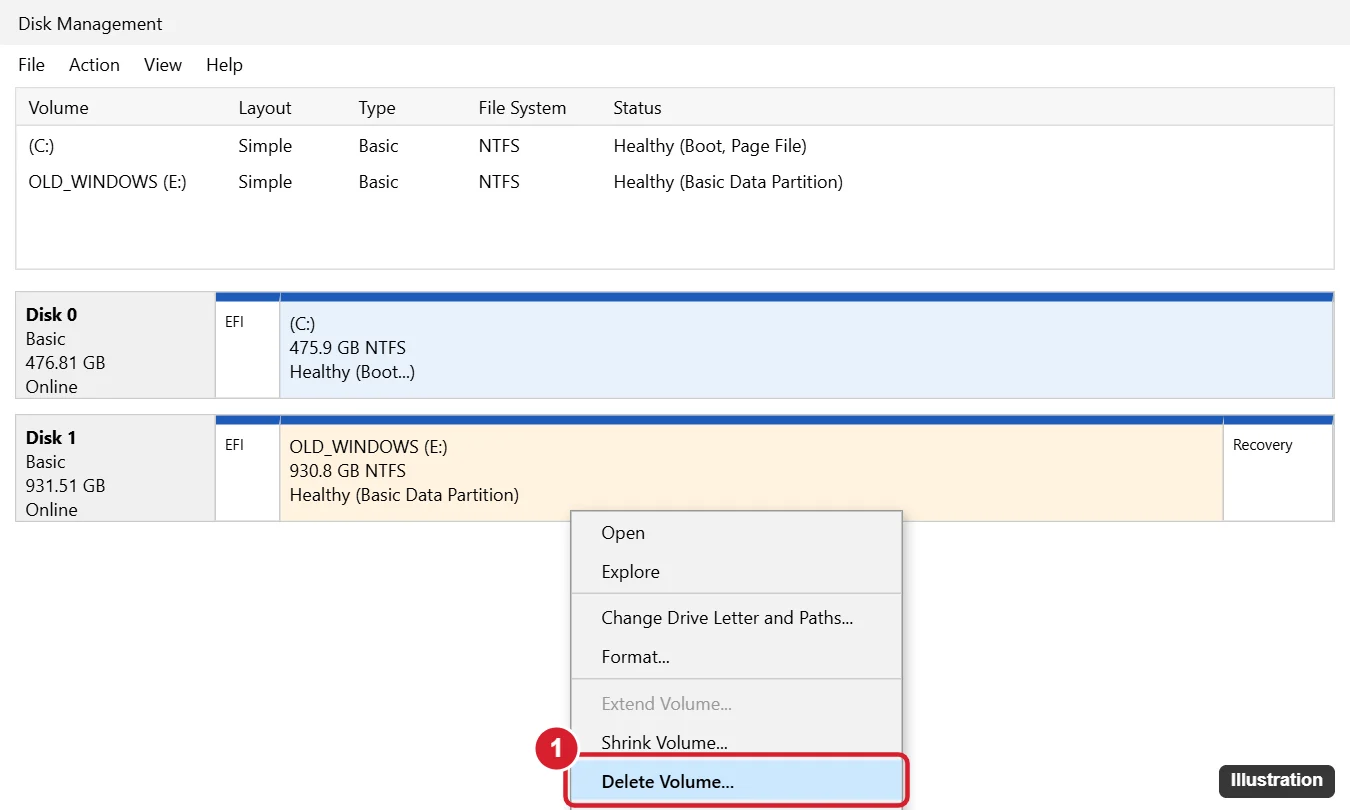The width and height of the screenshot is (1350, 810).
Task: Click the Healthy (Boot, Page File) status cell
Action: [710, 146]
